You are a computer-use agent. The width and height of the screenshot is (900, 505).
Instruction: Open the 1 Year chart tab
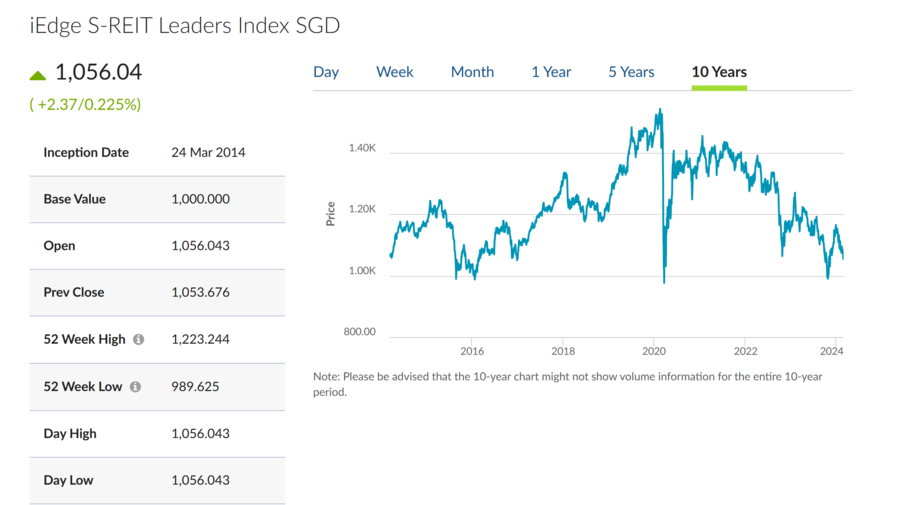pyautogui.click(x=551, y=72)
